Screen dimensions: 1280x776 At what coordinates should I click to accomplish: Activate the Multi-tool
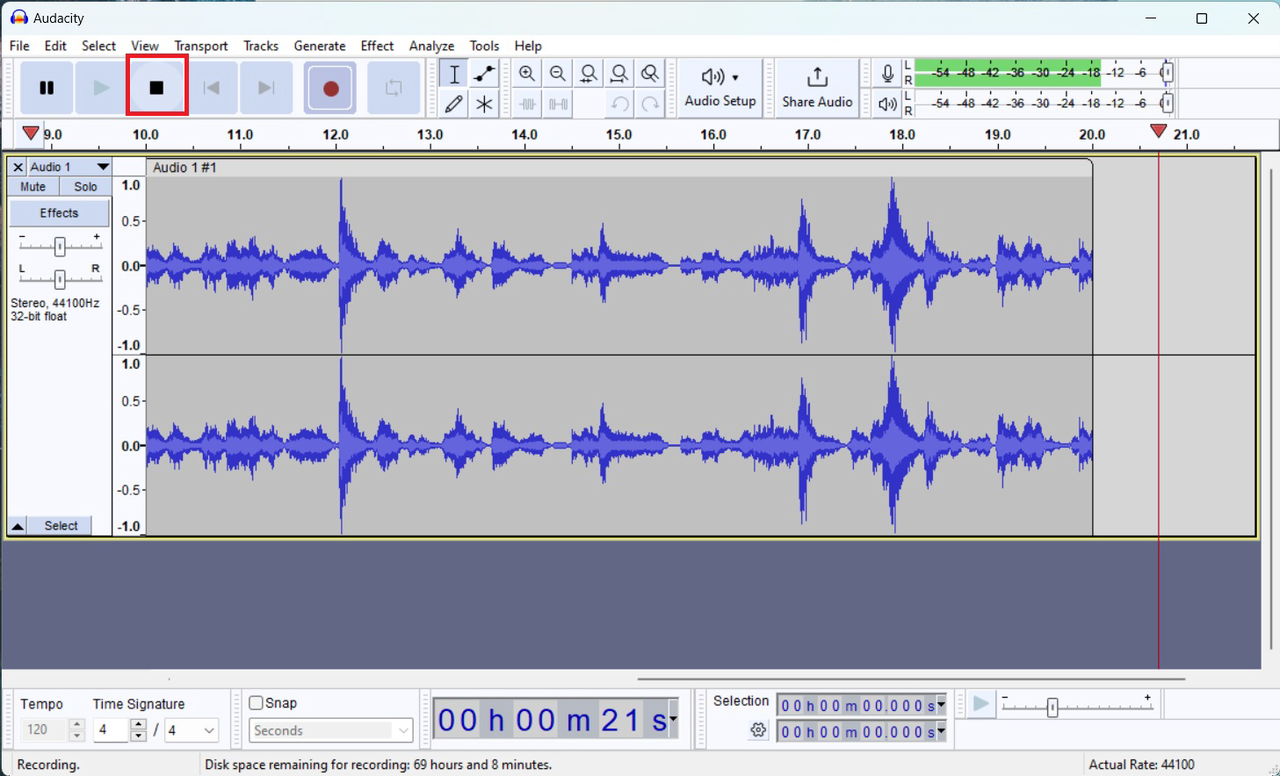484,104
